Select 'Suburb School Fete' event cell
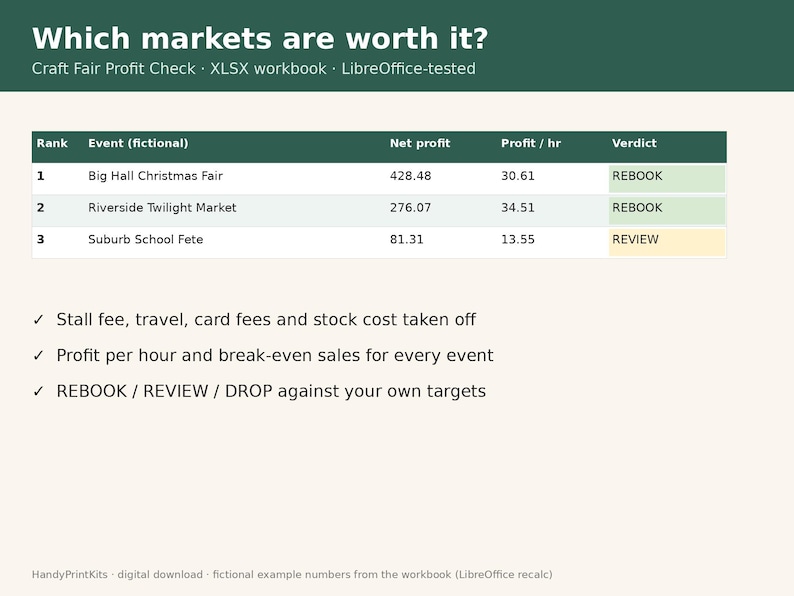This screenshot has width=794, height=596. [x=145, y=240]
